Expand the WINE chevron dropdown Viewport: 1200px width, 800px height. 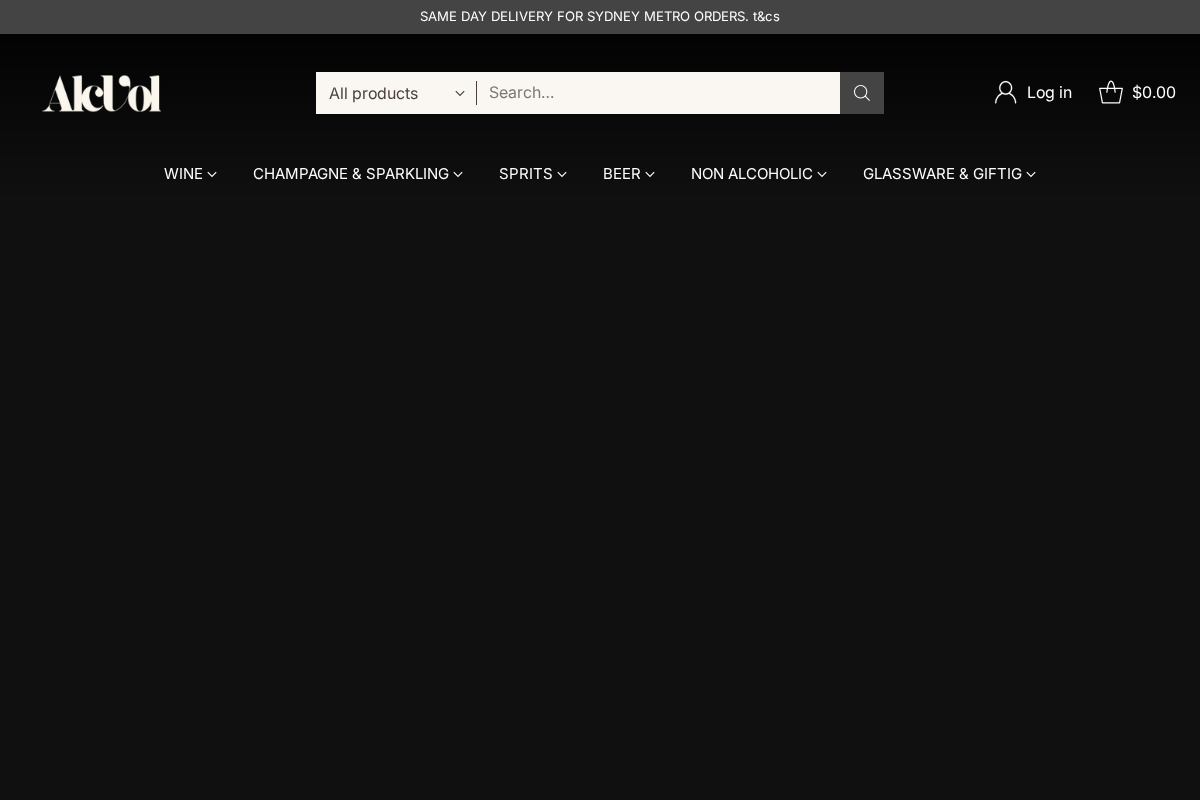tap(212, 174)
